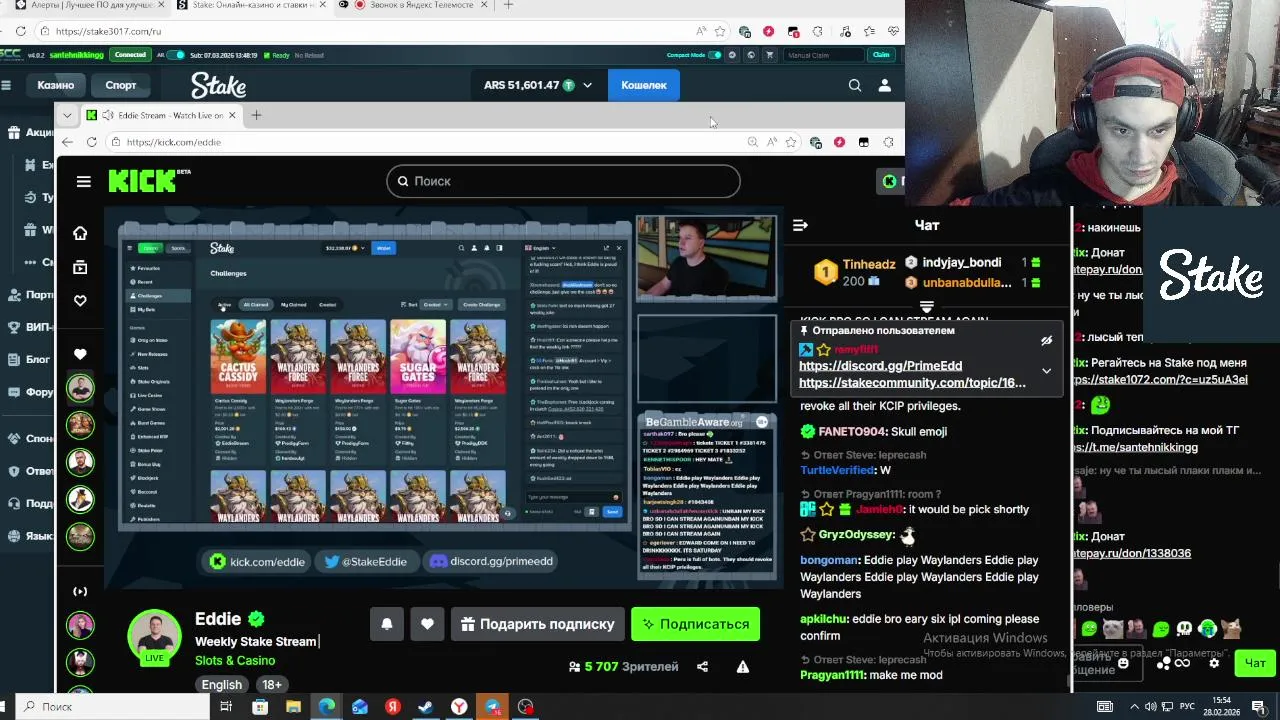Click the 18+ tag under stream title
The height and width of the screenshot is (720, 1280).
pyautogui.click(x=271, y=685)
